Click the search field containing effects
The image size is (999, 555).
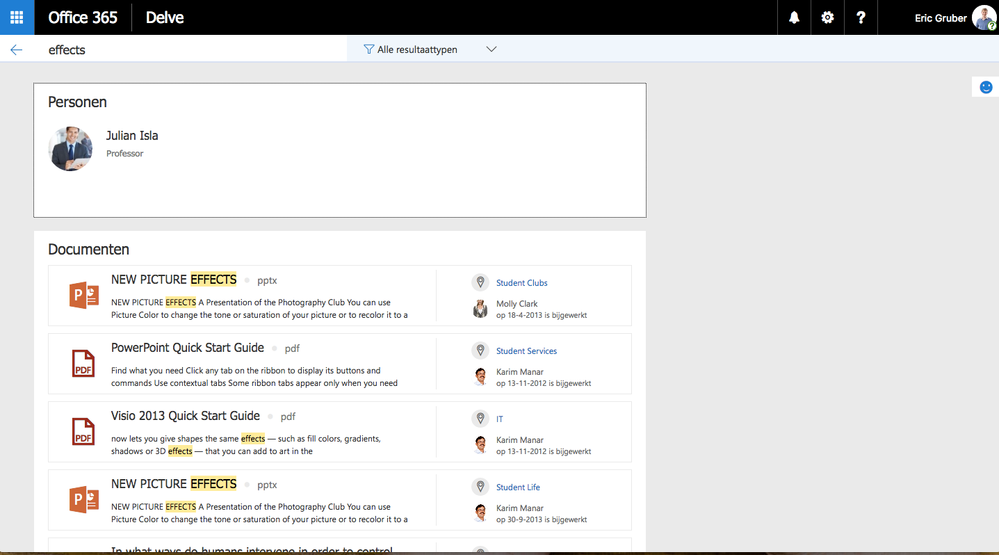(x=191, y=50)
